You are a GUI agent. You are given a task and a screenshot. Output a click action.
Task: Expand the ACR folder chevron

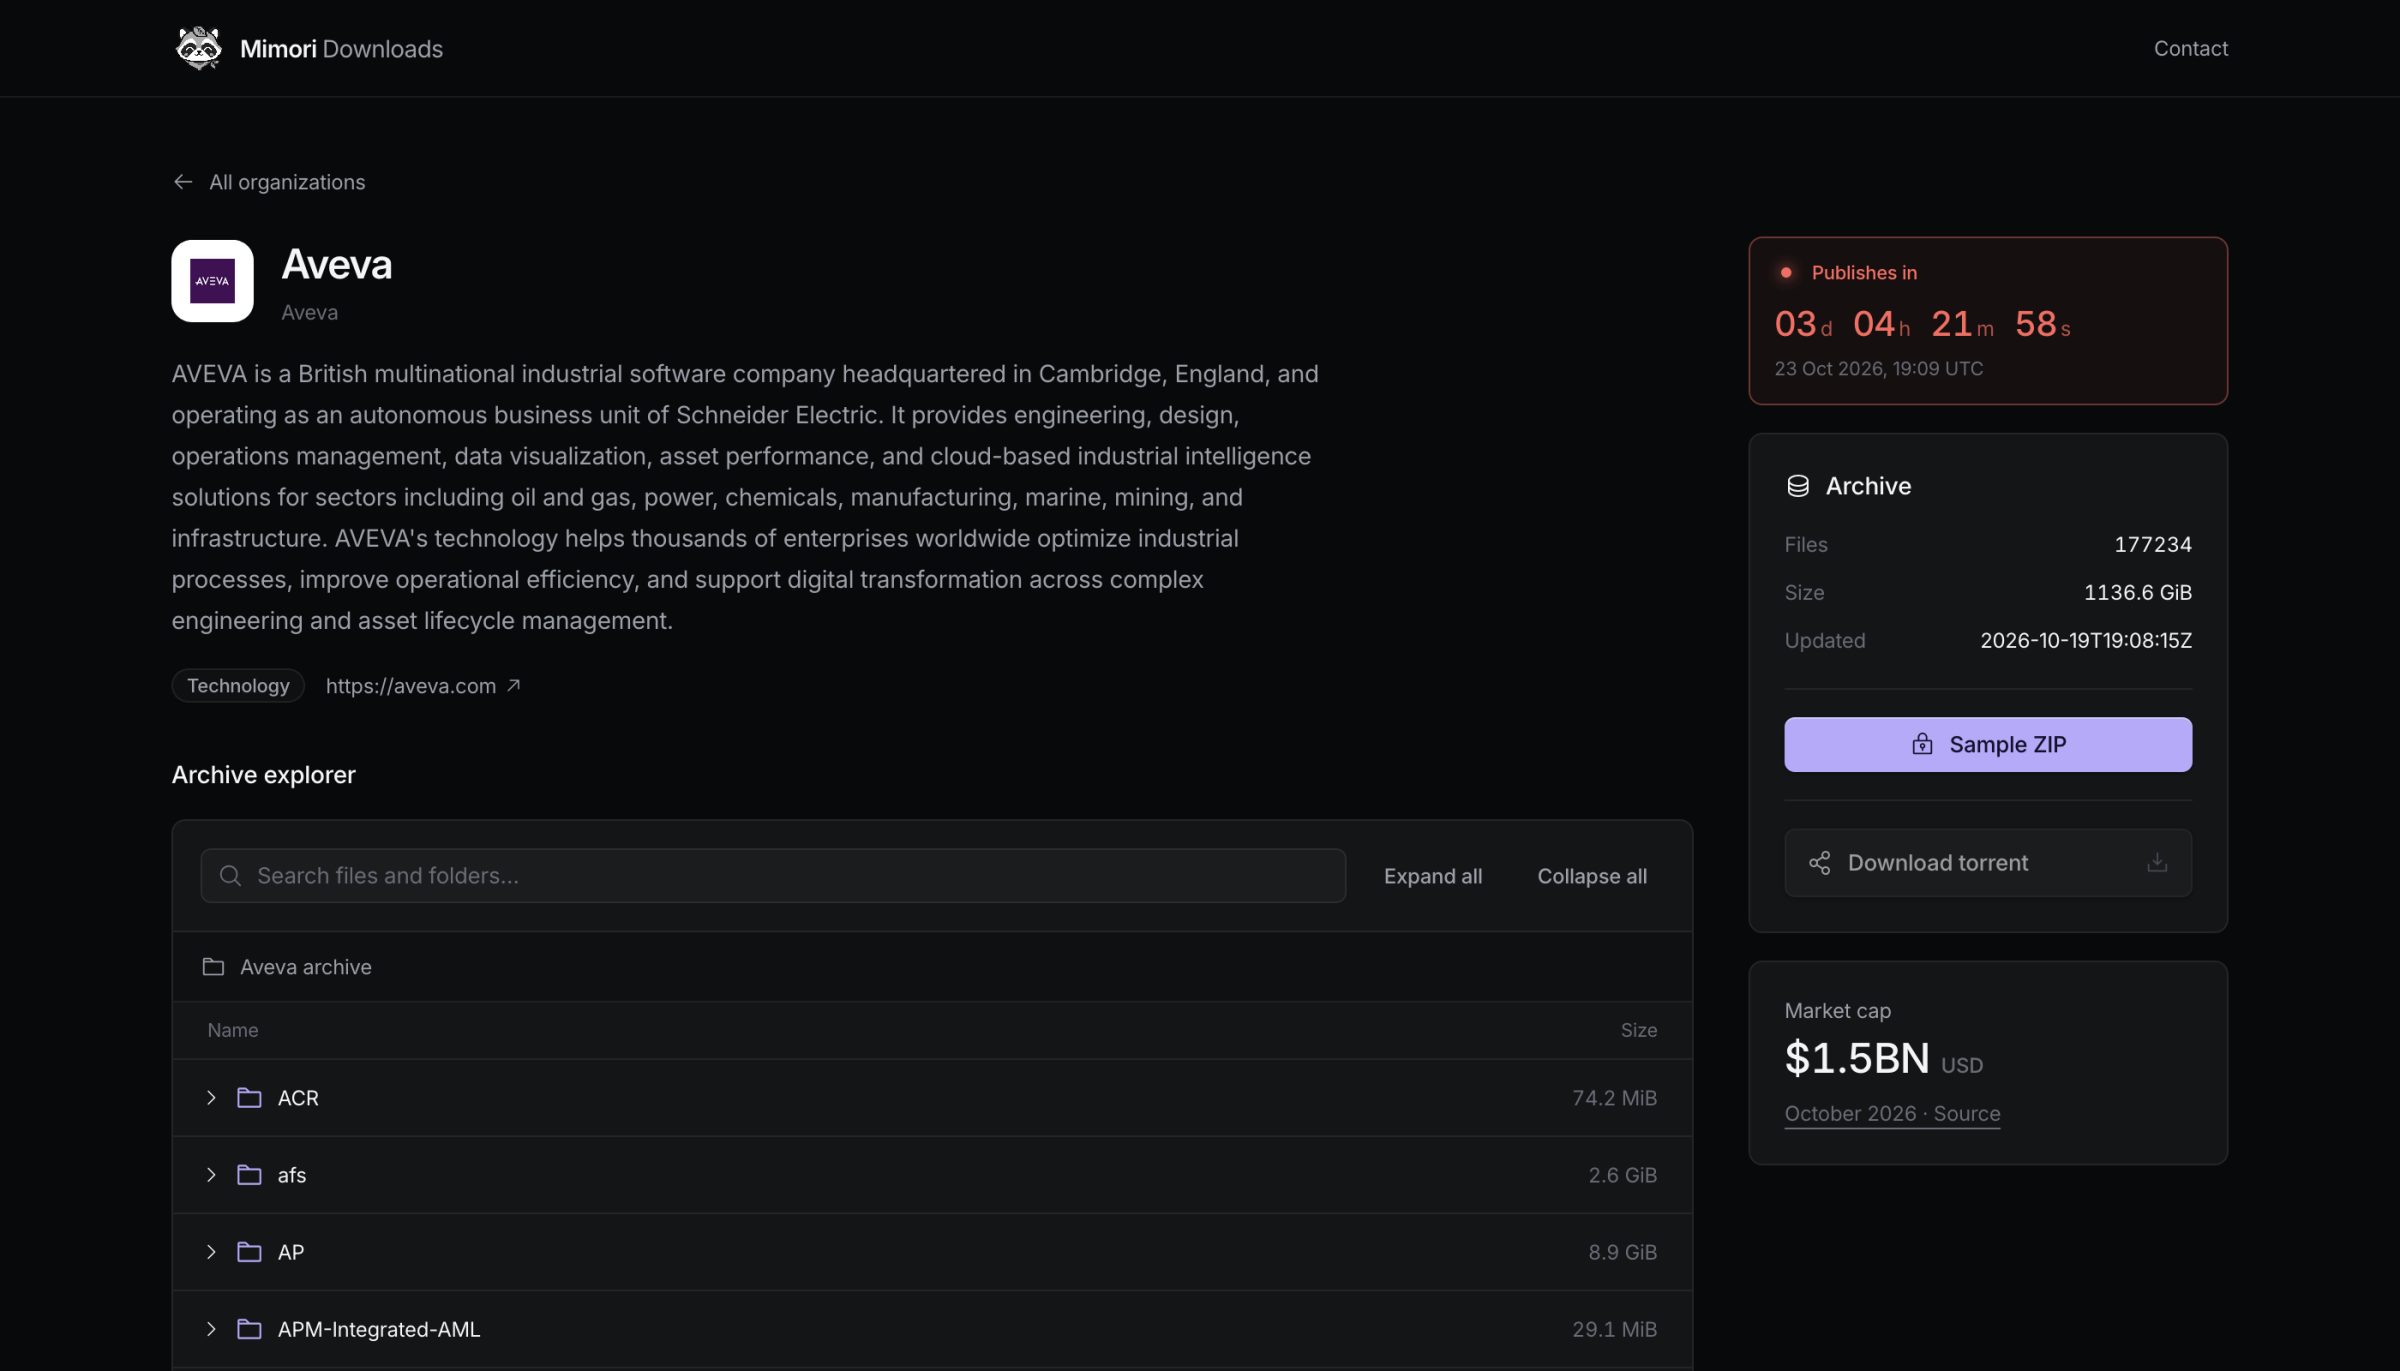pyautogui.click(x=211, y=1098)
